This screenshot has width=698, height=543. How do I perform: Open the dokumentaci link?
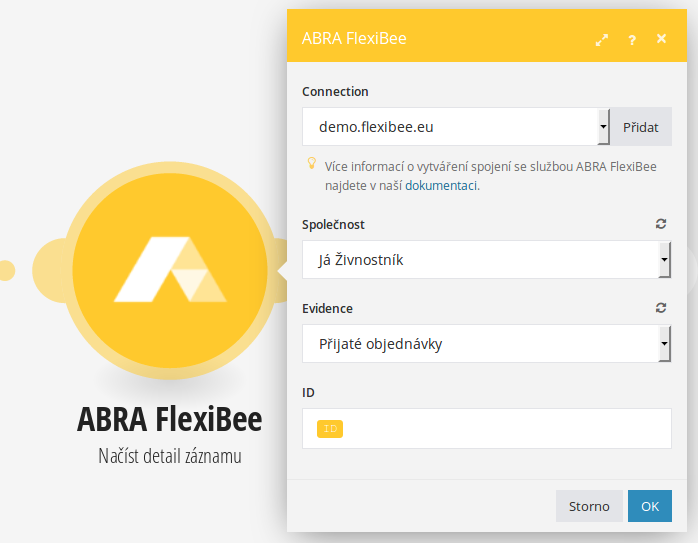441,186
